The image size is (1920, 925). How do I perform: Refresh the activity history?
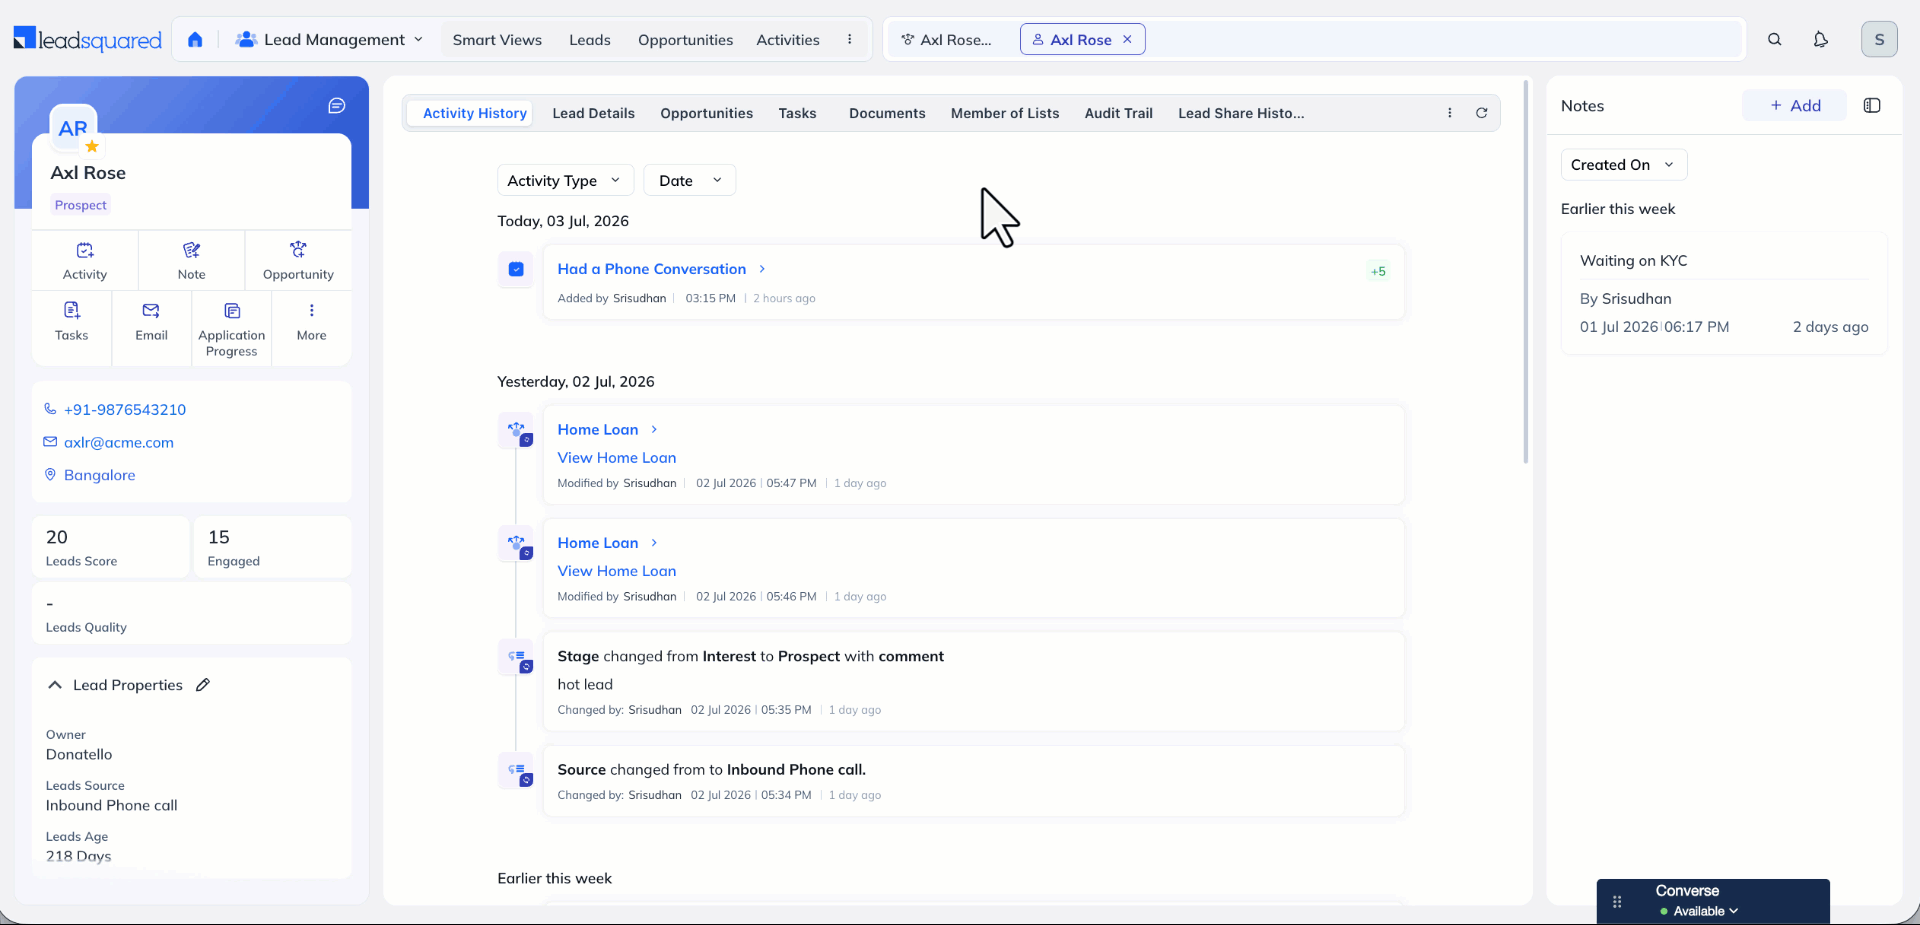pos(1482,113)
